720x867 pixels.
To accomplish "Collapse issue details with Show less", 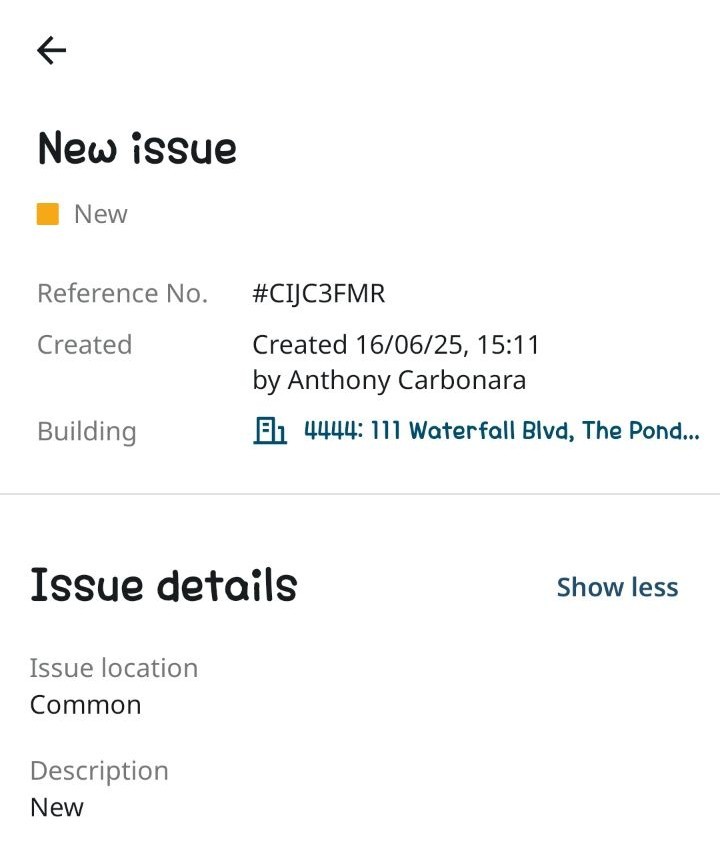I will click(x=617, y=587).
